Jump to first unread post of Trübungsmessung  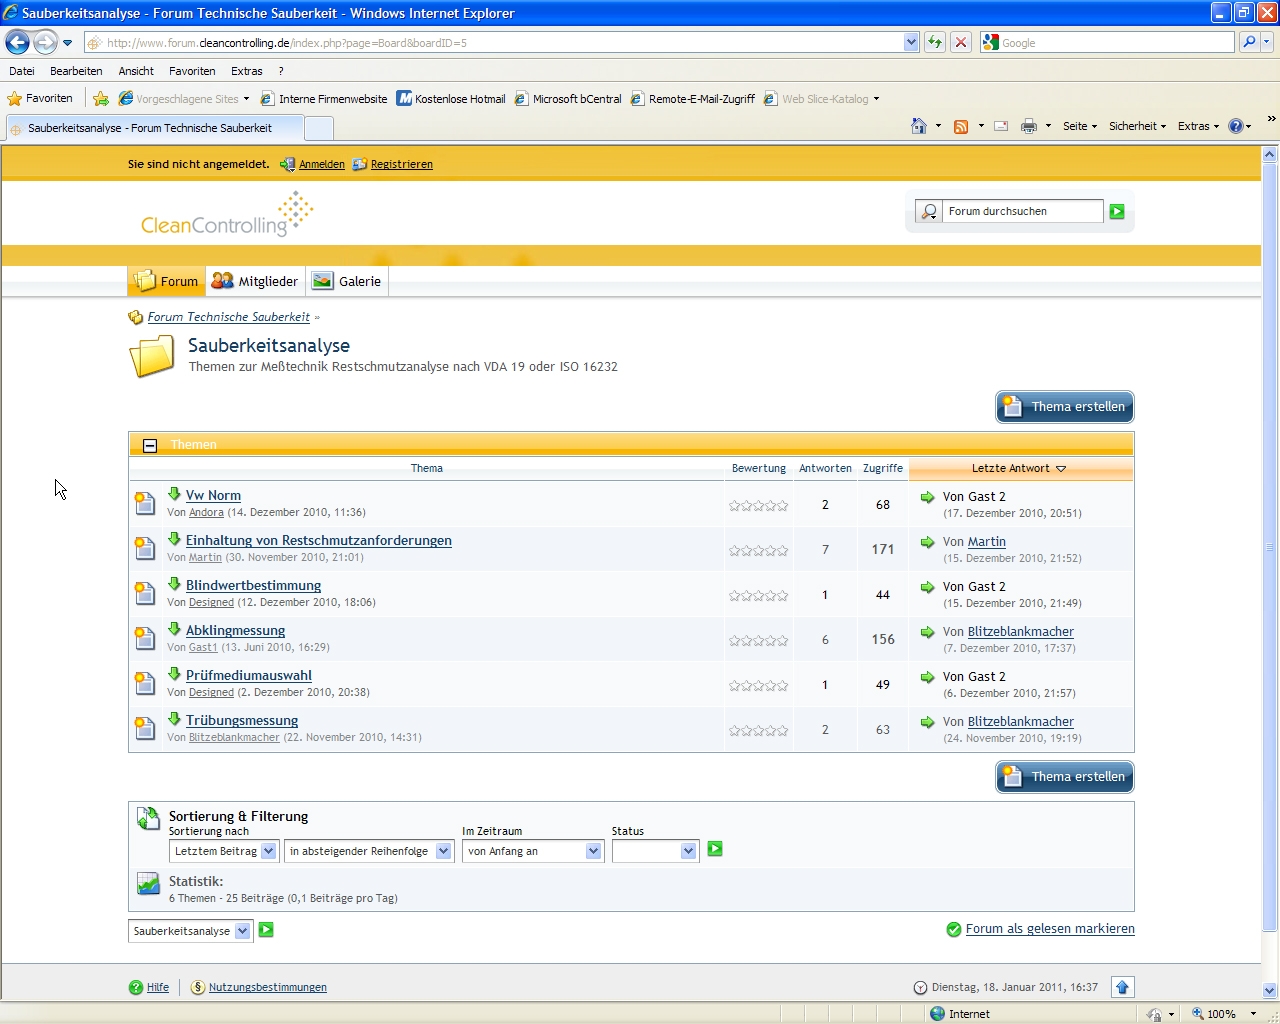(174, 719)
